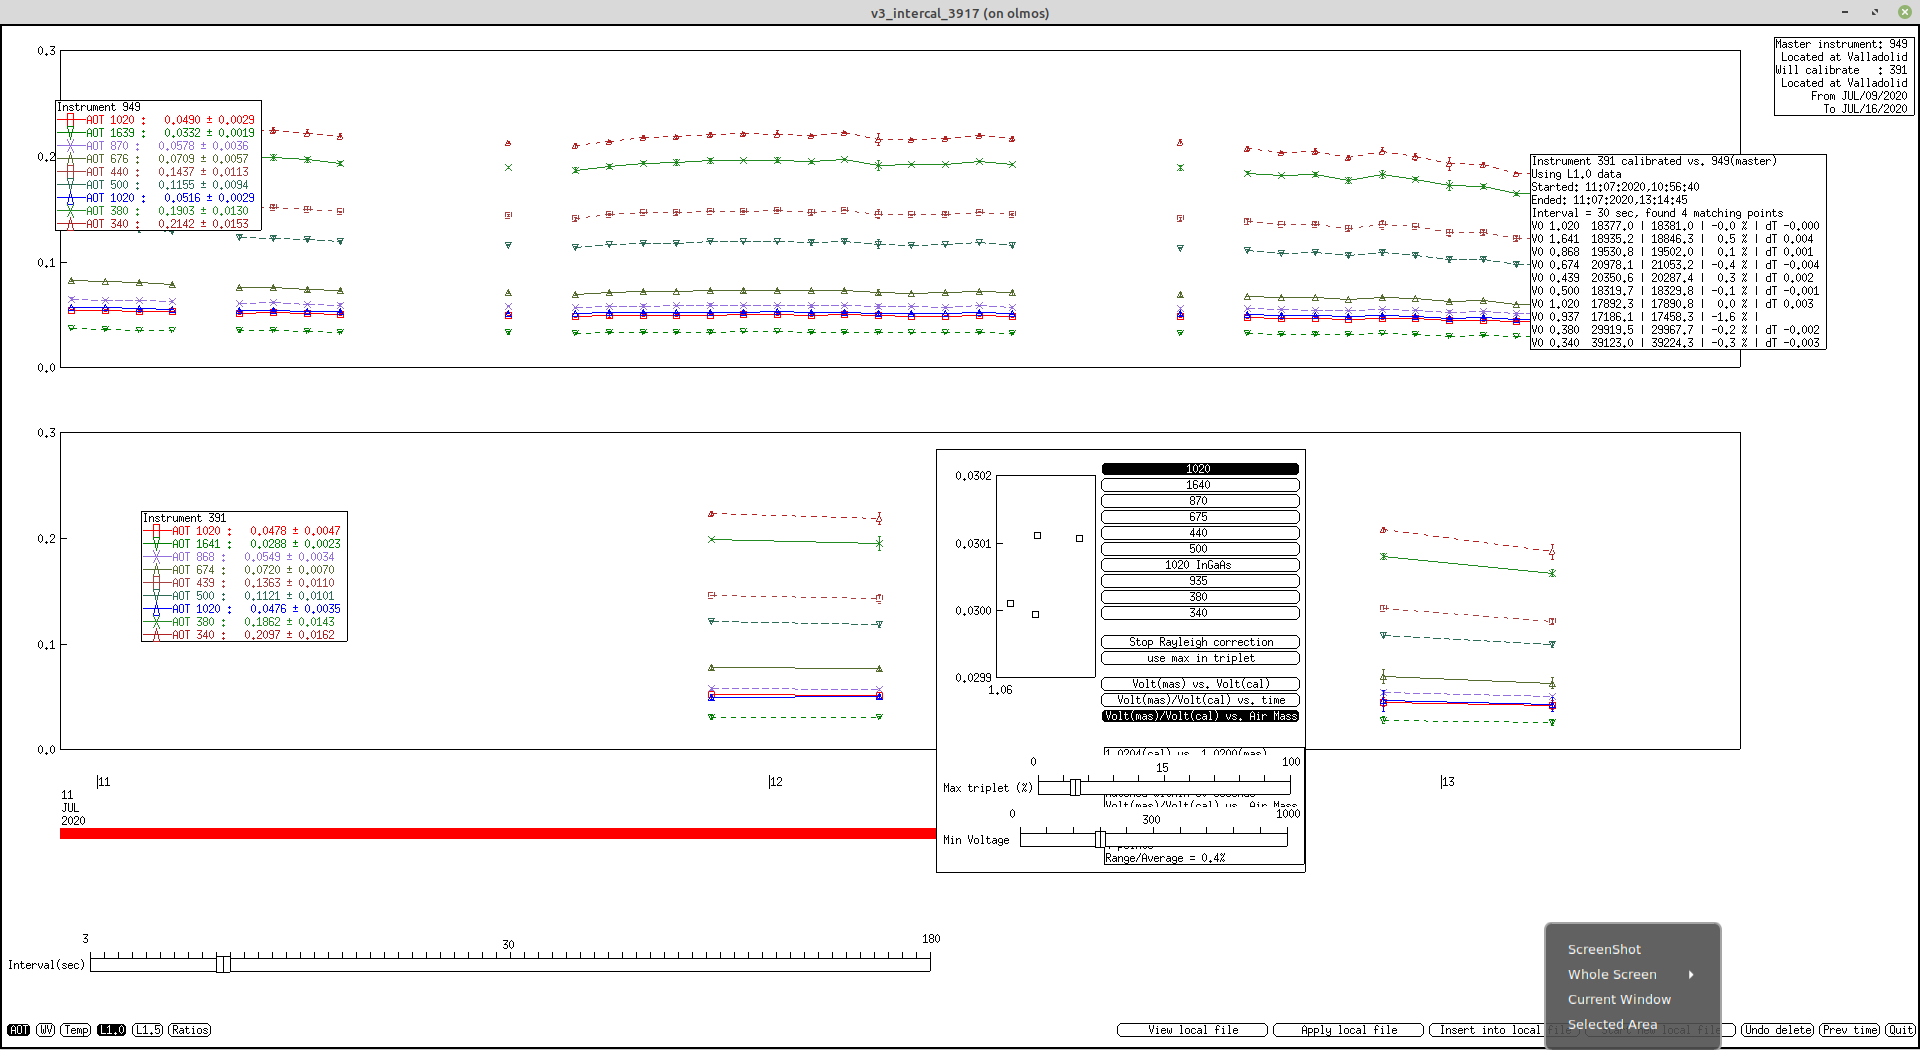The image size is (1920, 1050).
Task: Click the Interval(sec) slider handle
Action: 223,964
